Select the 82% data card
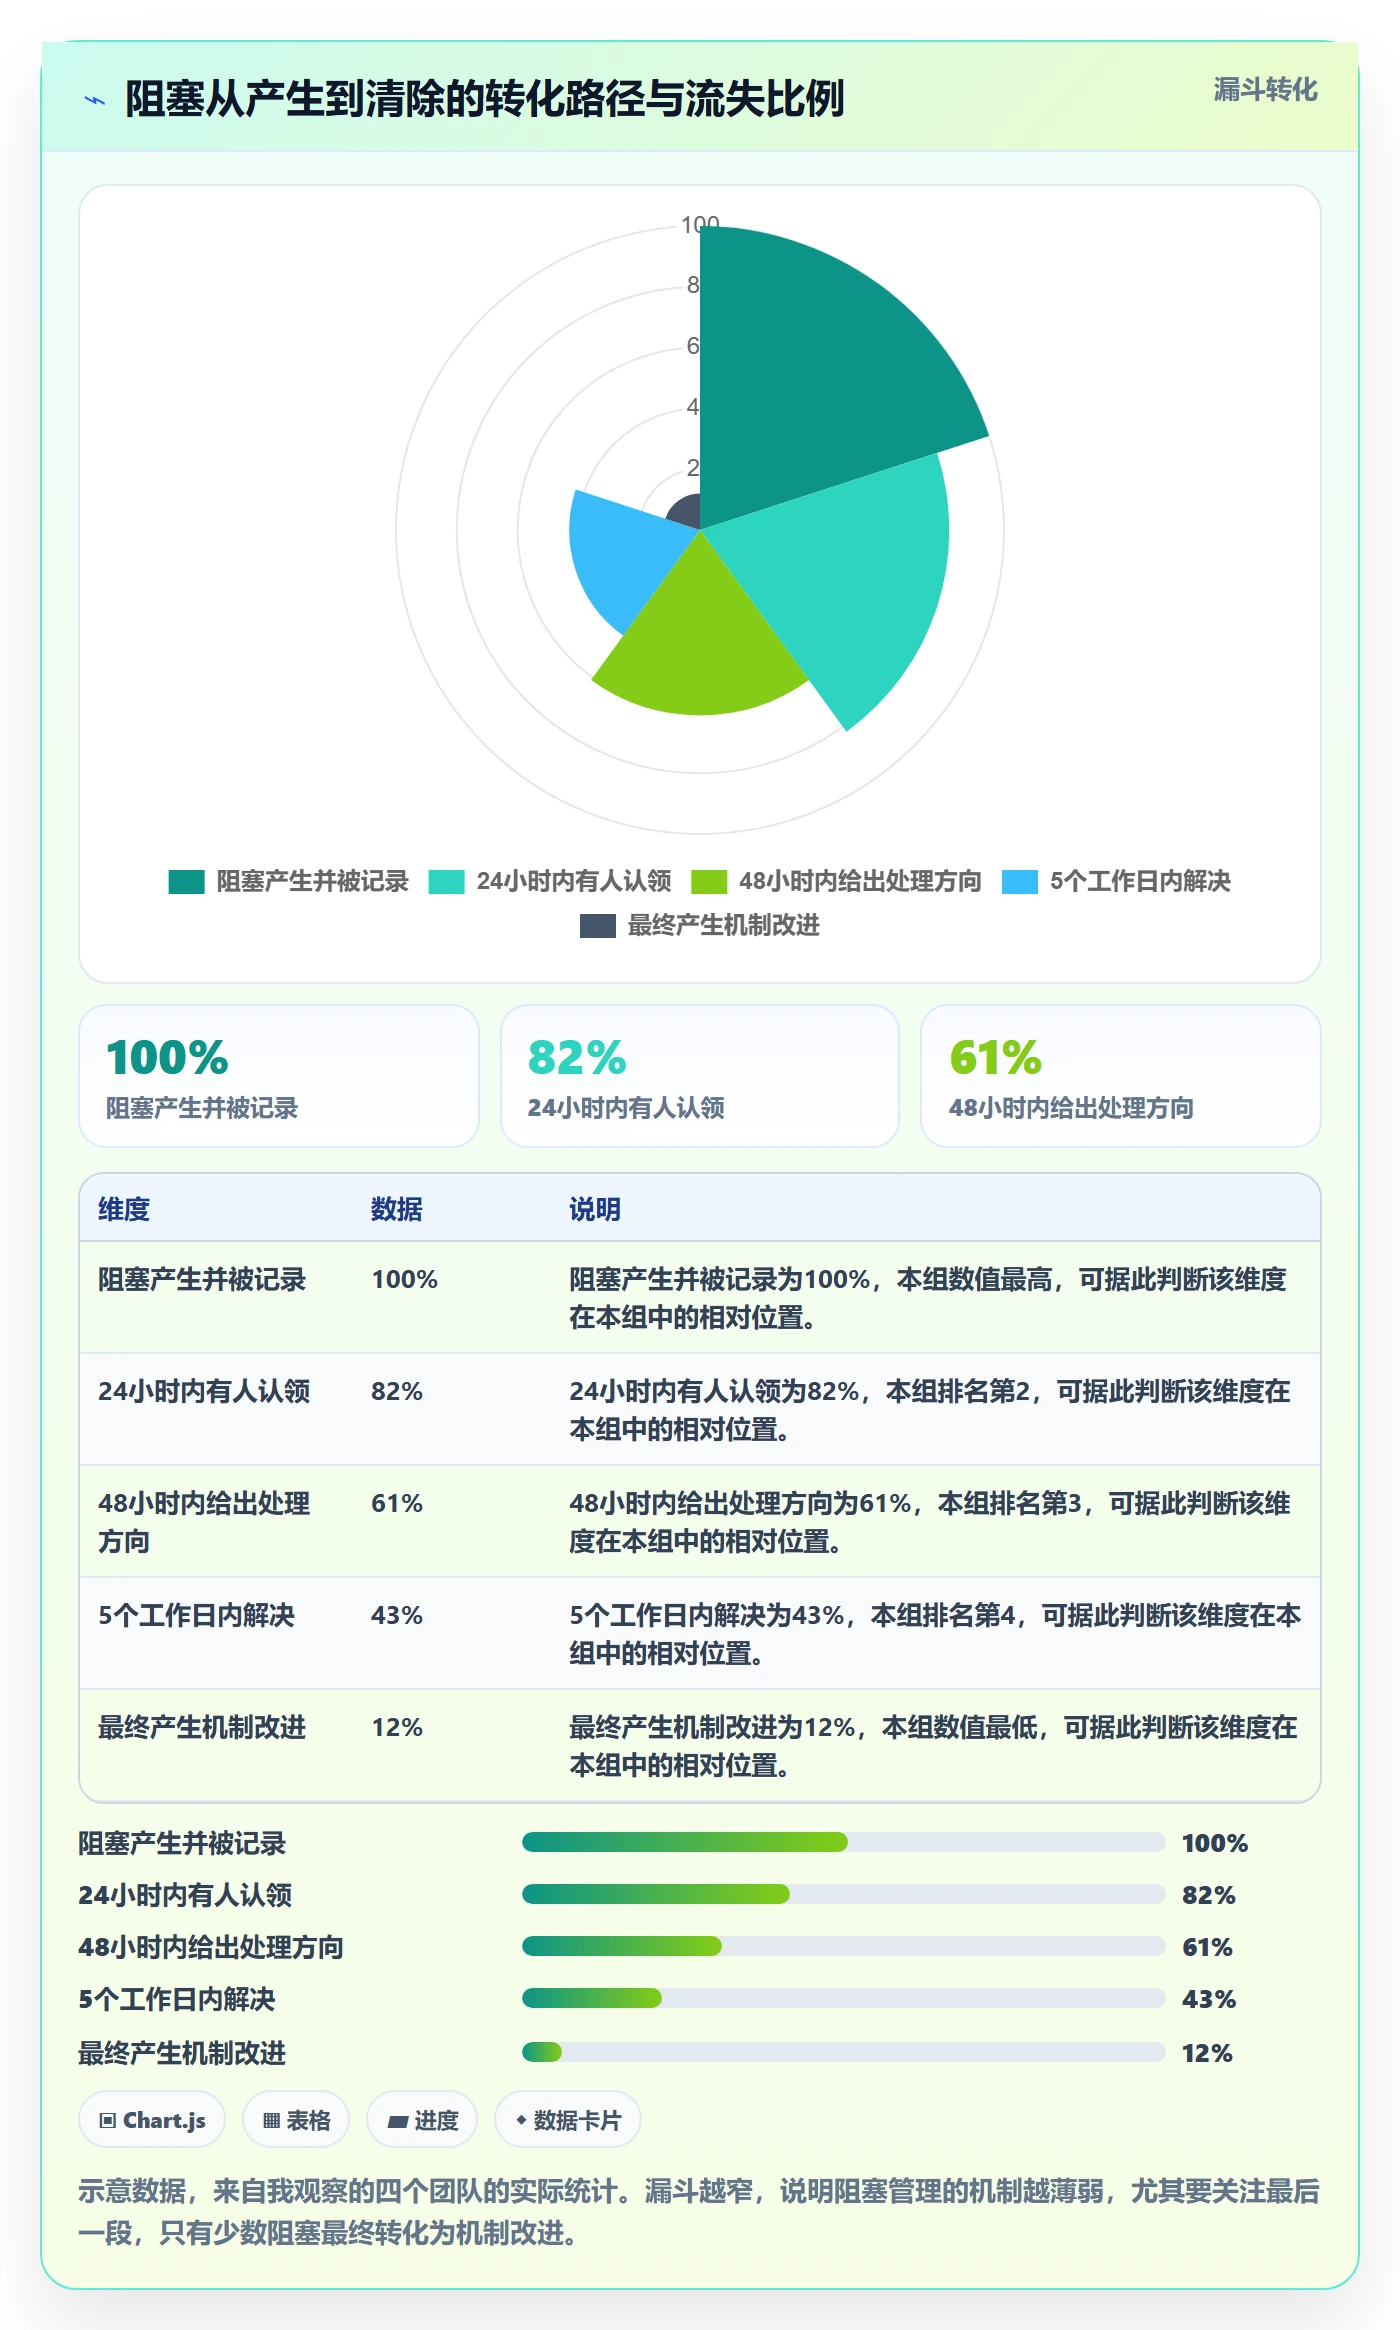Viewport: 1400px width, 2330px height. click(x=700, y=1076)
